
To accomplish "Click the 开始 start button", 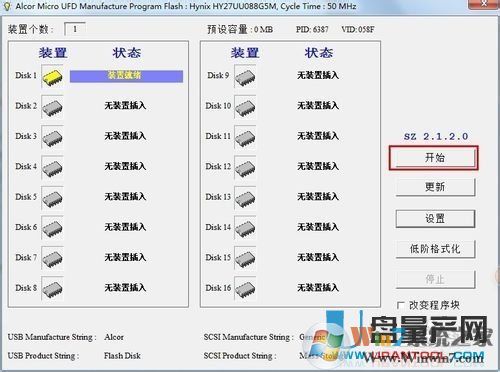I will [x=435, y=158].
